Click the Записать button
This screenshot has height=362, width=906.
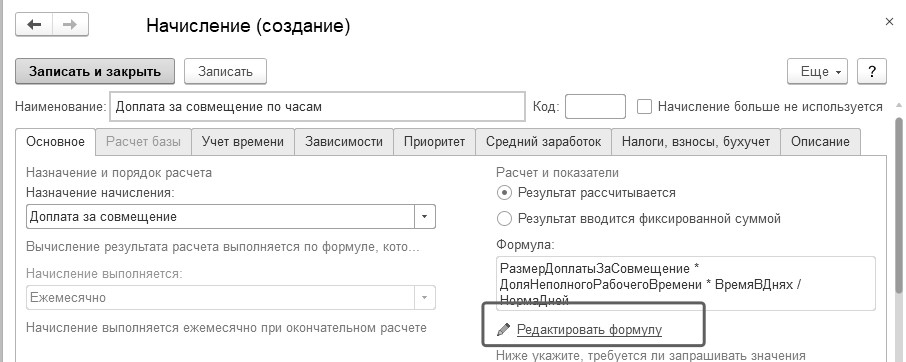tap(225, 72)
